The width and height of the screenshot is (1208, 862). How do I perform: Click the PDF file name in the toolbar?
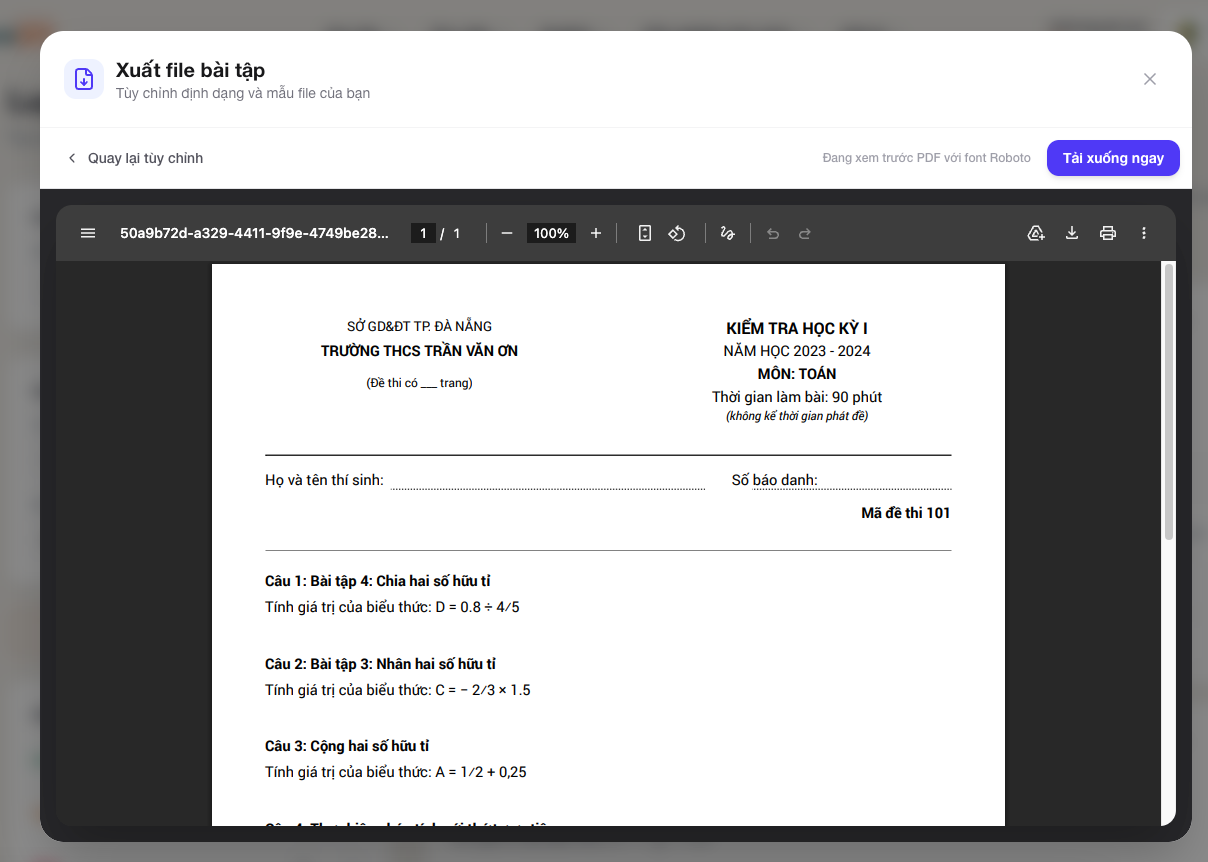coord(254,233)
